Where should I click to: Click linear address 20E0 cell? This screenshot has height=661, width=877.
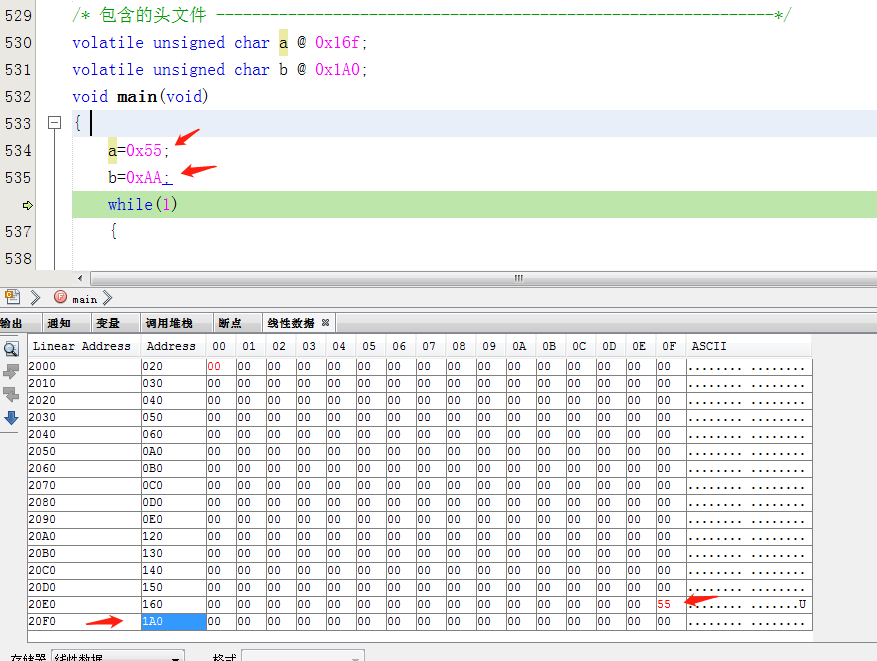pos(84,604)
